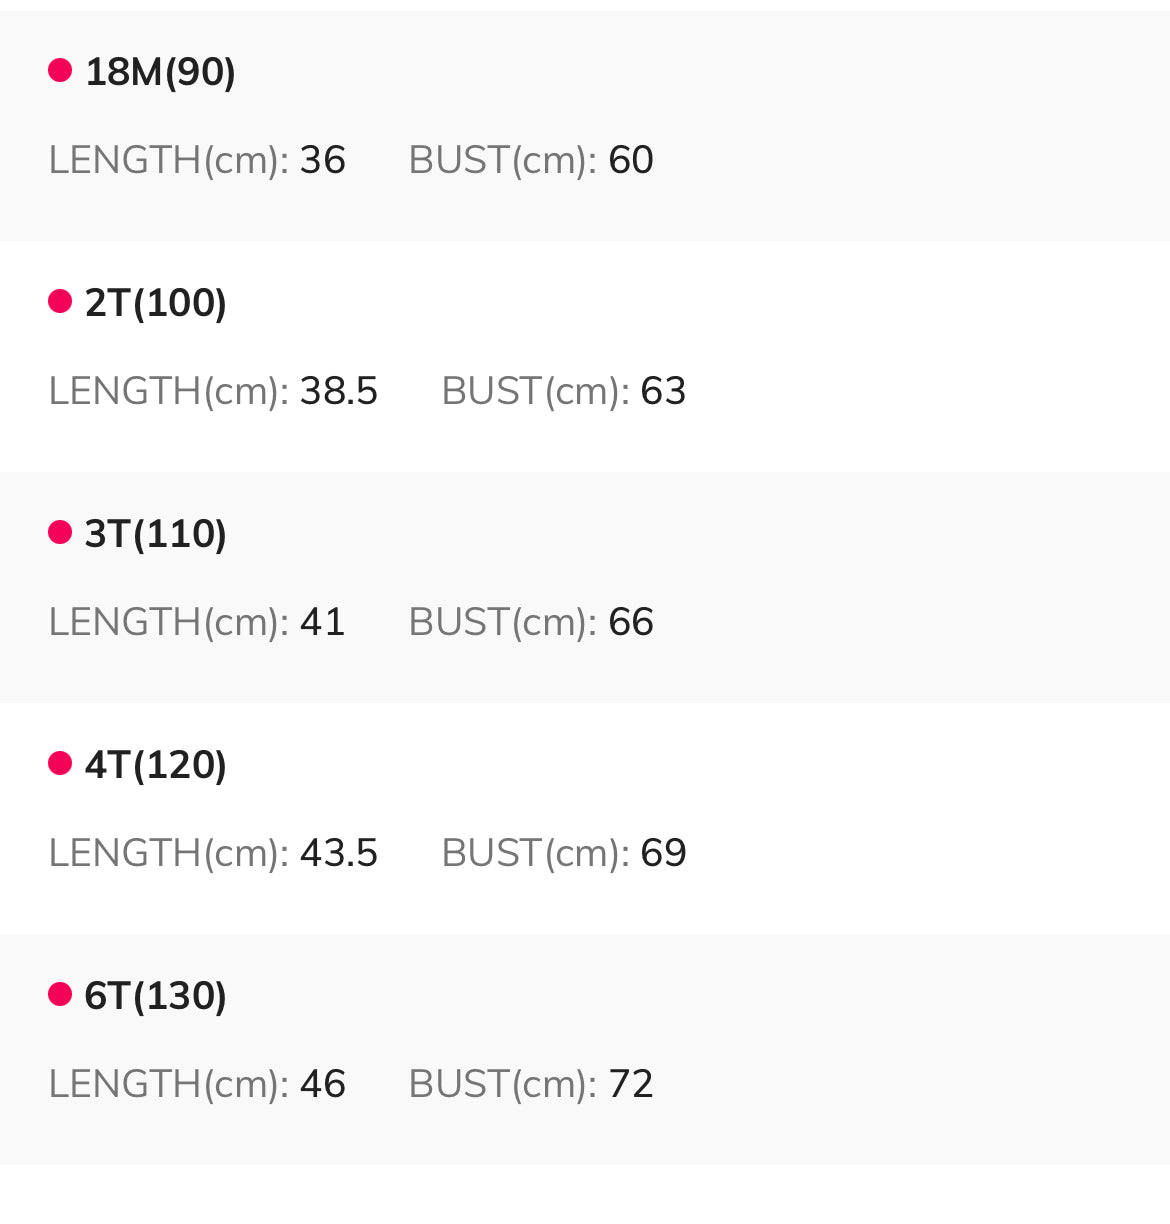
Task: Click the red bullet beside 2T(100)
Action: pos(60,301)
